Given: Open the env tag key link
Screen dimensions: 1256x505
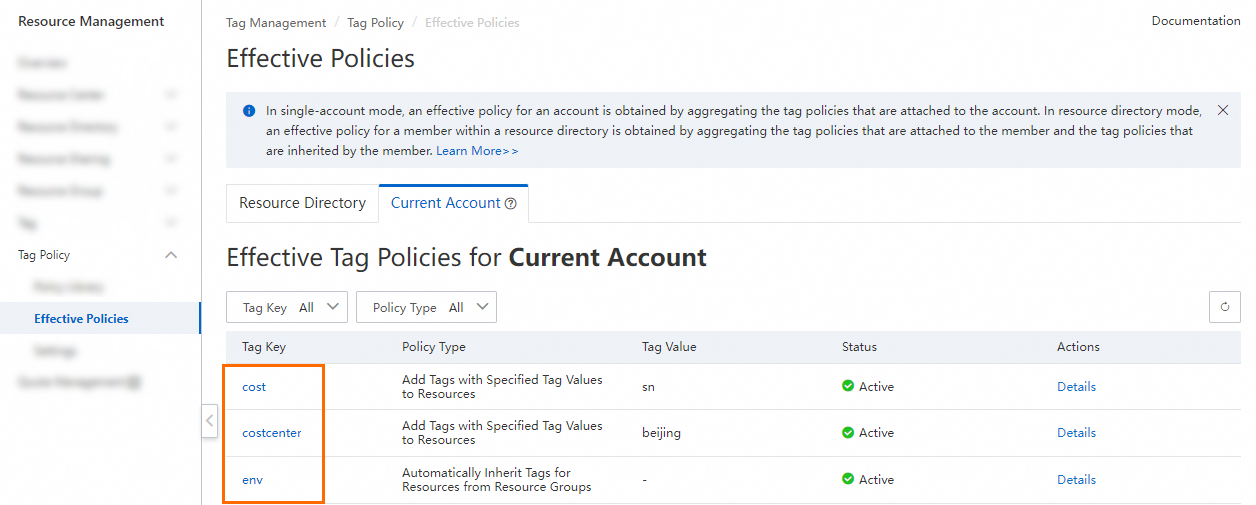Looking at the screenshot, I should click(x=252, y=480).
